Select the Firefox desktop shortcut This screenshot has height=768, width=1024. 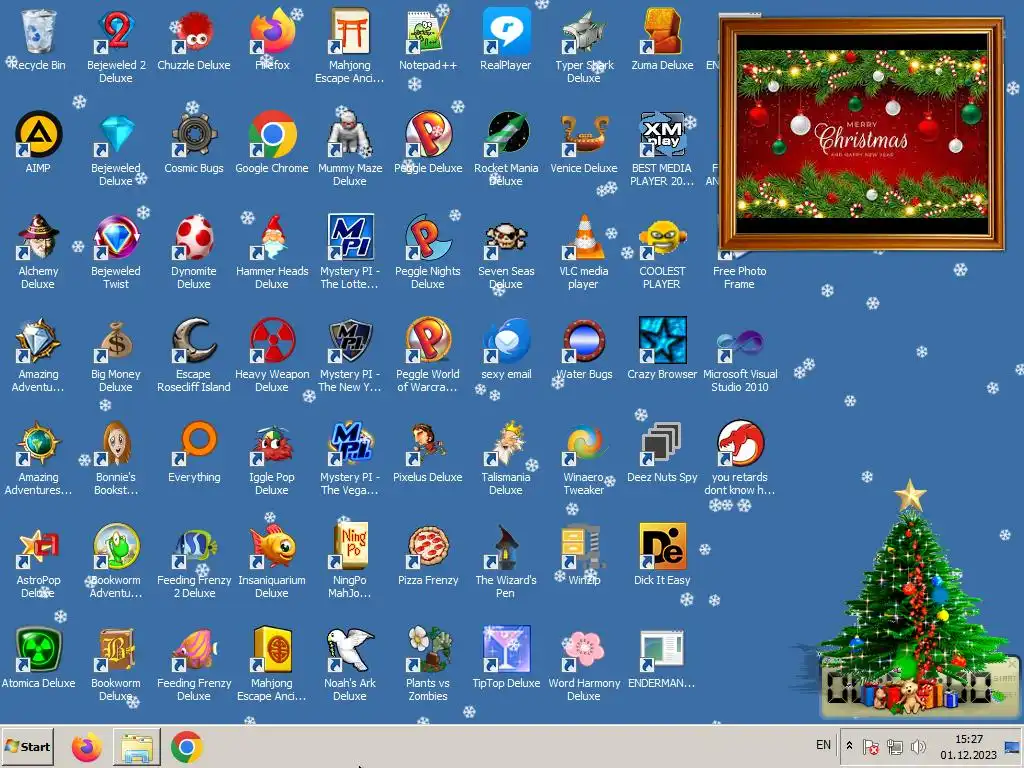coord(272,31)
